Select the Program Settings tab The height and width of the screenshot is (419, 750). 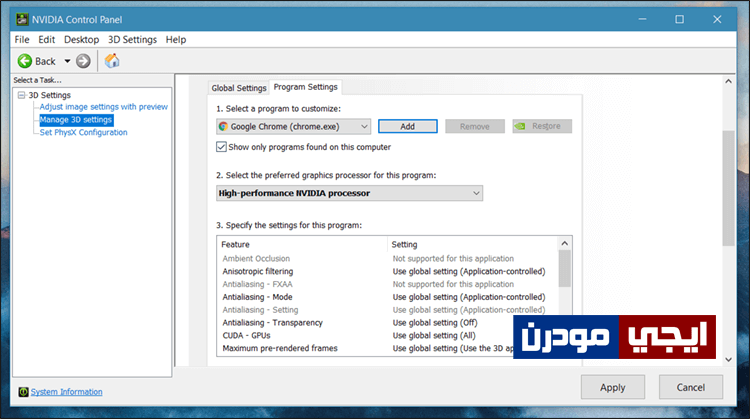pos(306,87)
